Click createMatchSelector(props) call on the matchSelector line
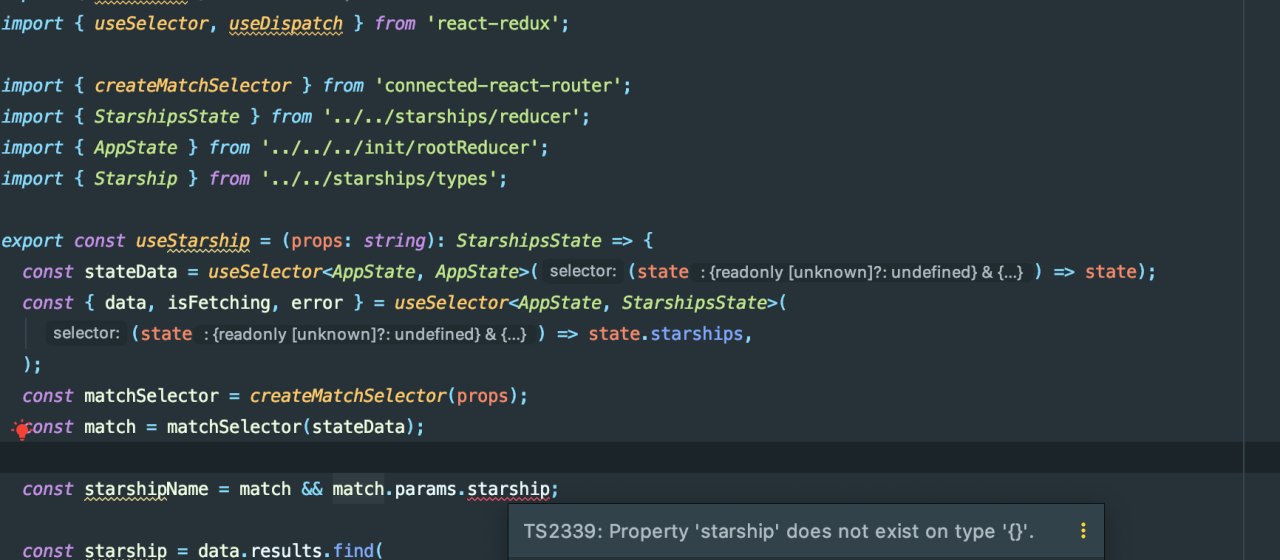Screen dimensions: 1280x560 (x=385, y=396)
